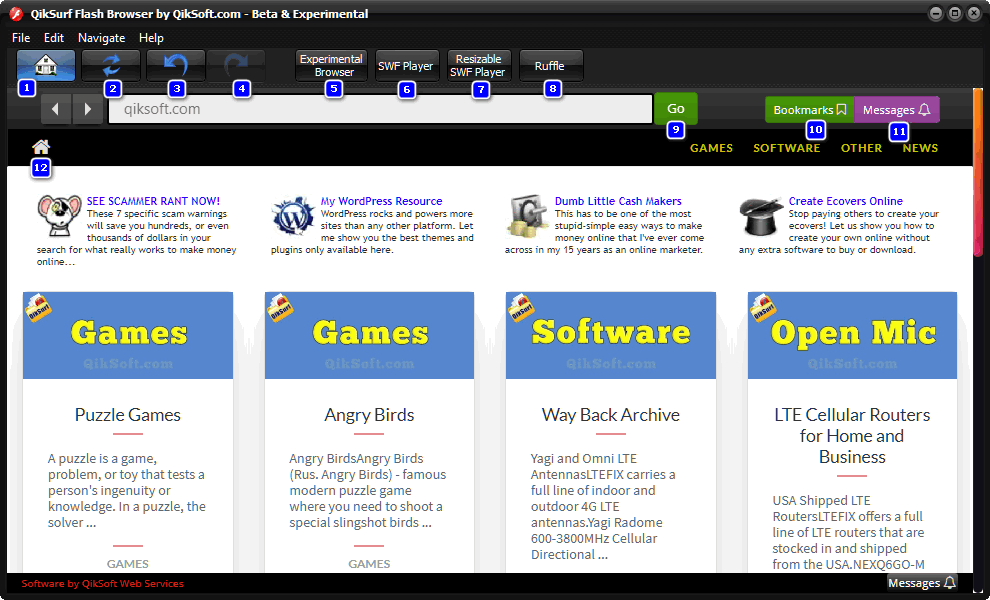Click the small home icon on the webpage
990x600 pixels.
click(40, 146)
